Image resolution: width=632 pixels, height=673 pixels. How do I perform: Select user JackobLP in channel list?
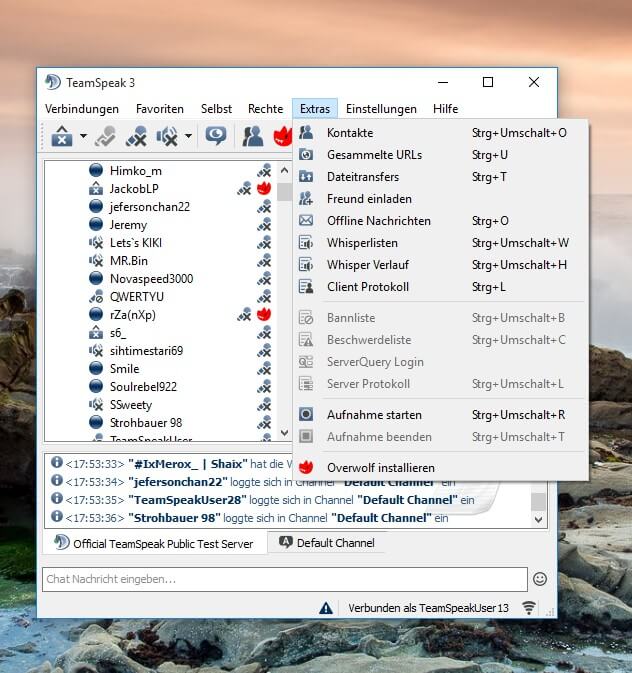point(134,189)
